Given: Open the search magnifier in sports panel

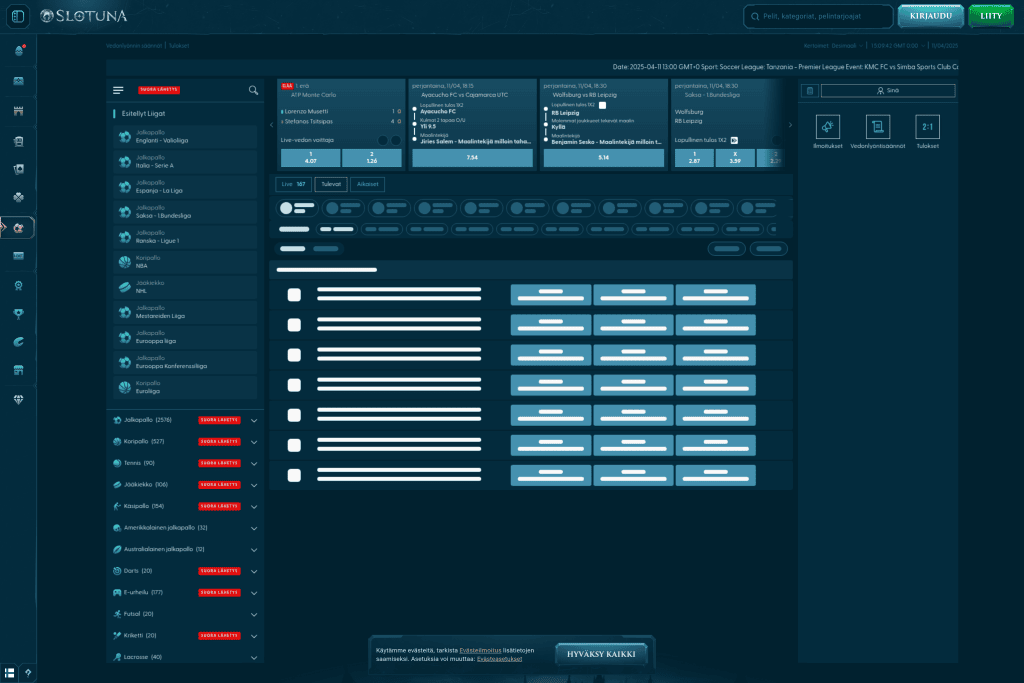Looking at the screenshot, I should click(253, 90).
